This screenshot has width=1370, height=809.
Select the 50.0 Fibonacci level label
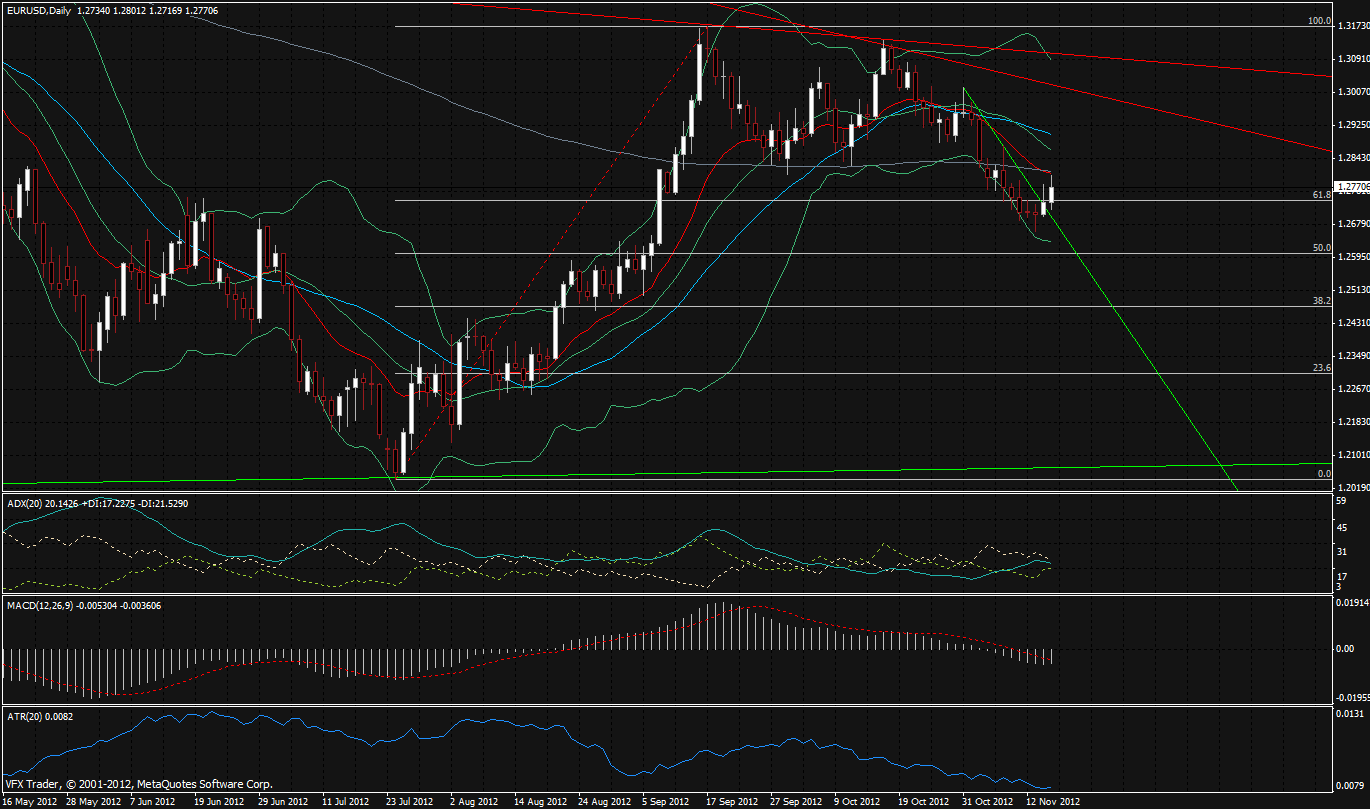coord(1320,248)
